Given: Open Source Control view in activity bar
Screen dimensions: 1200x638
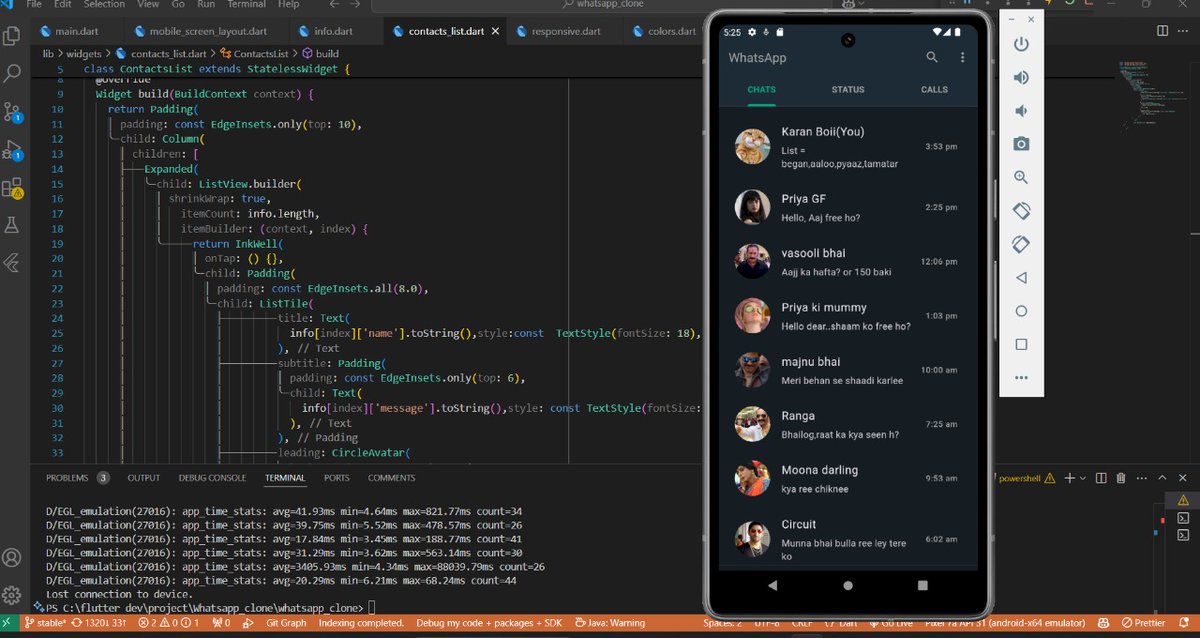Looking at the screenshot, I should (13, 111).
